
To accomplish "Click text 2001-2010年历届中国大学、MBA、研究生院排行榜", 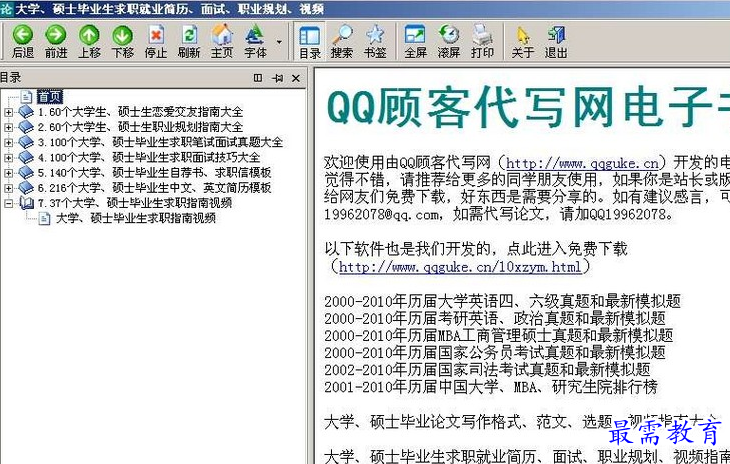I will point(491,387).
